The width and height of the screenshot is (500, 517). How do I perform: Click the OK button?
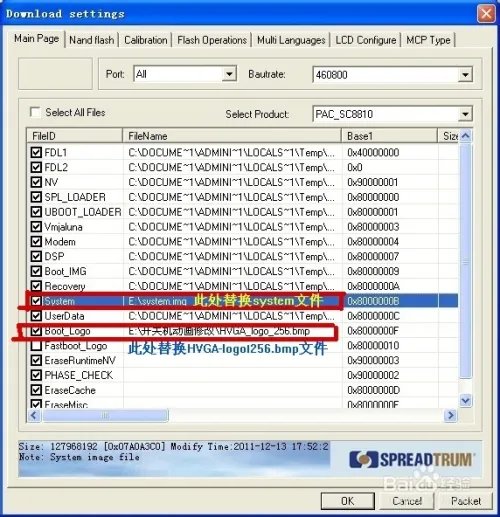click(347, 501)
